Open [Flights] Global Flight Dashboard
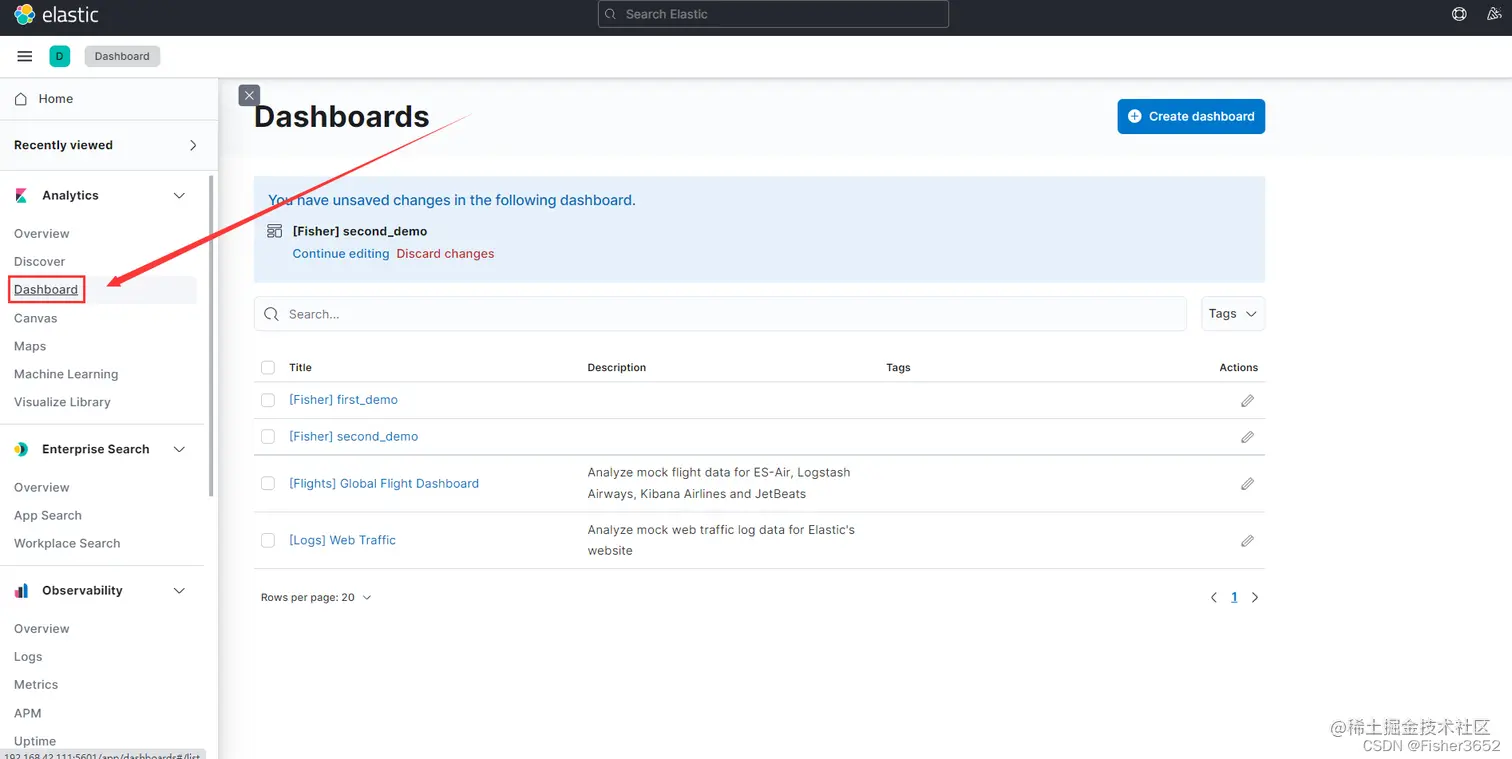The height and width of the screenshot is (759, 1512). (384, 484)
